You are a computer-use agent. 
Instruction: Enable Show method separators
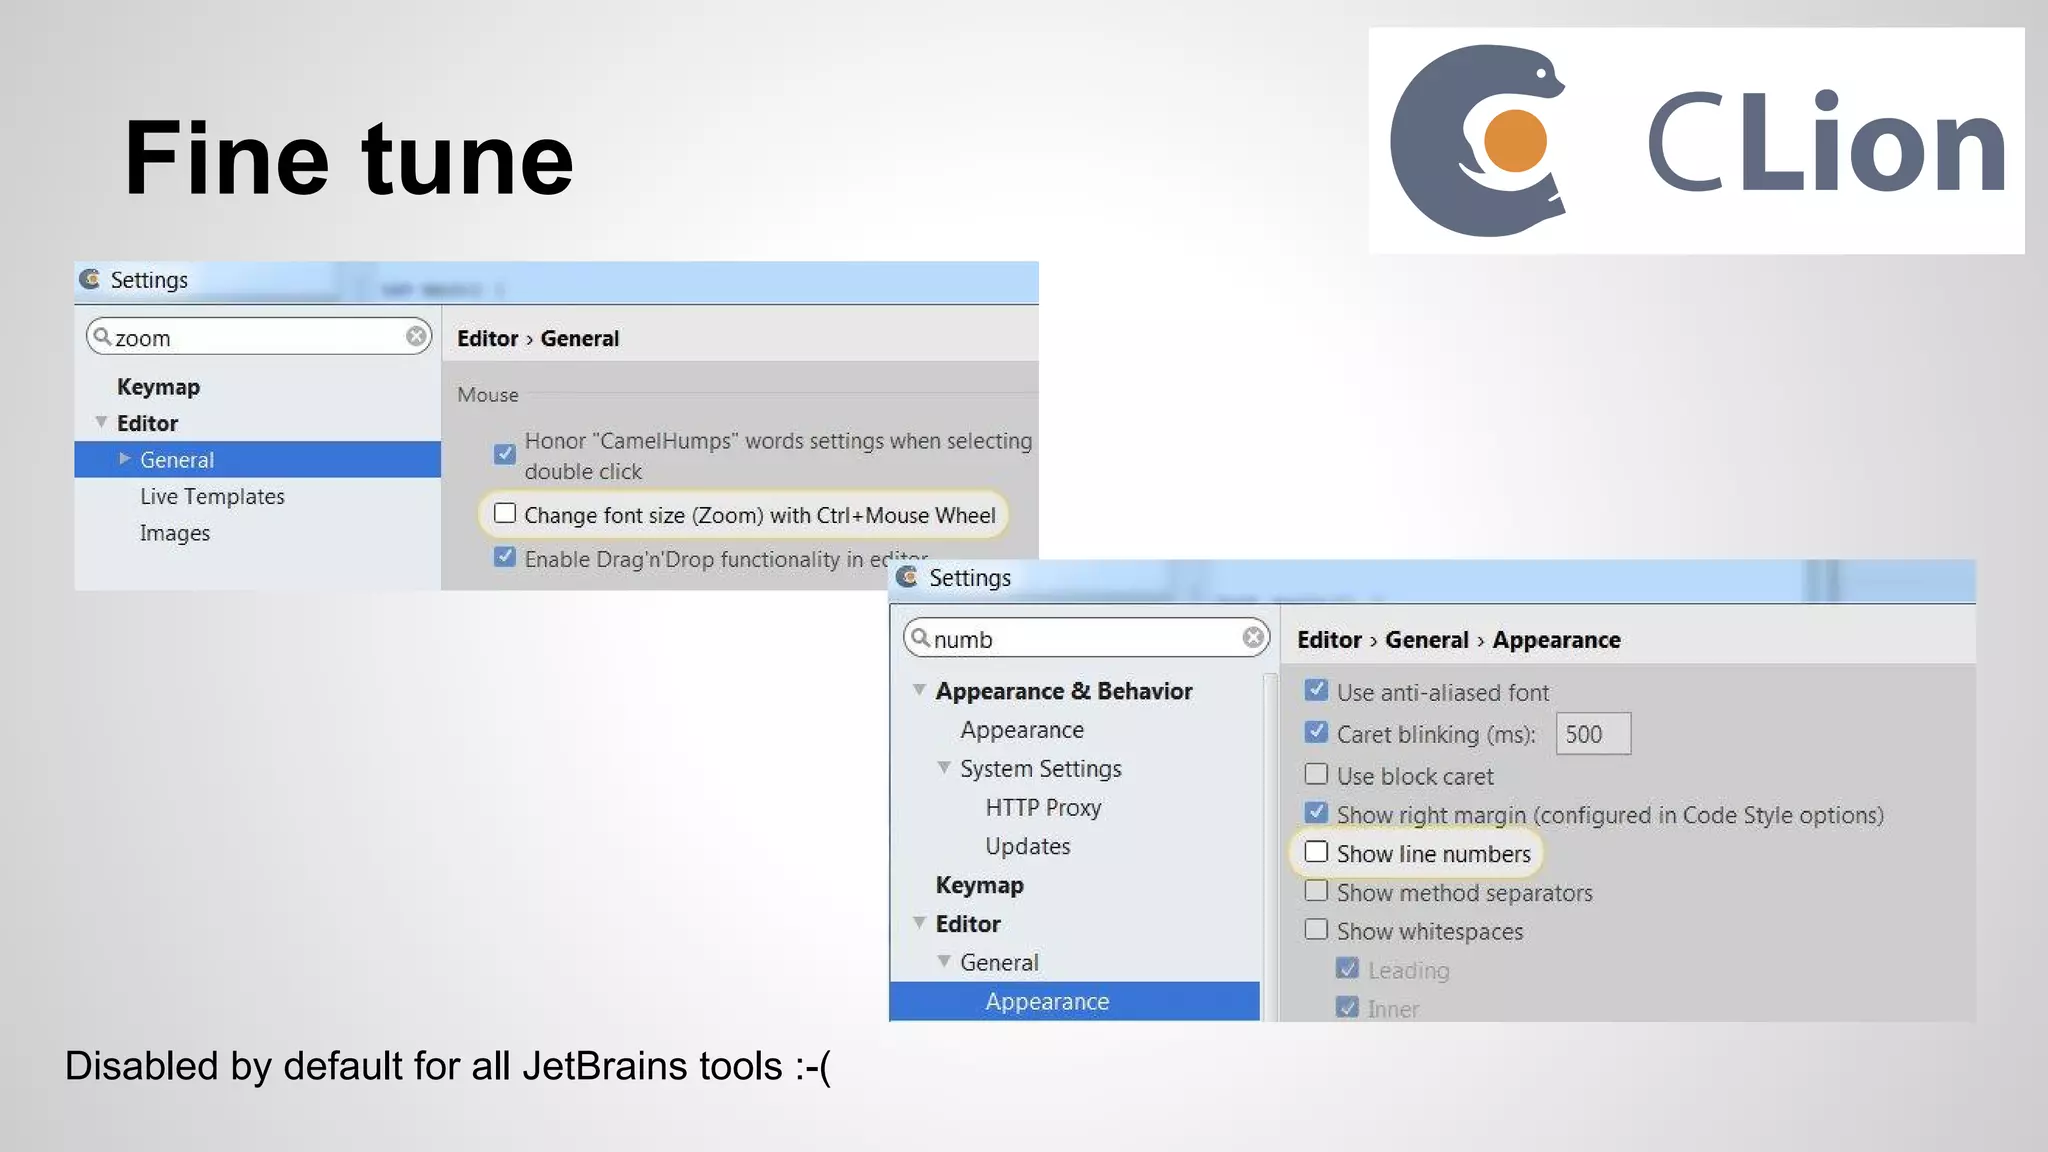tap(1316, 891)
